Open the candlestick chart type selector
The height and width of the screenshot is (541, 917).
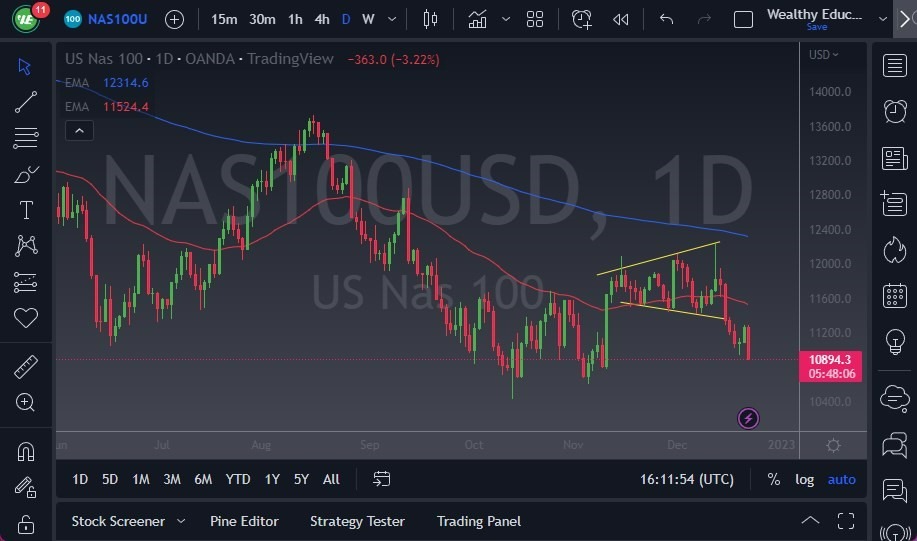(430, 19)
